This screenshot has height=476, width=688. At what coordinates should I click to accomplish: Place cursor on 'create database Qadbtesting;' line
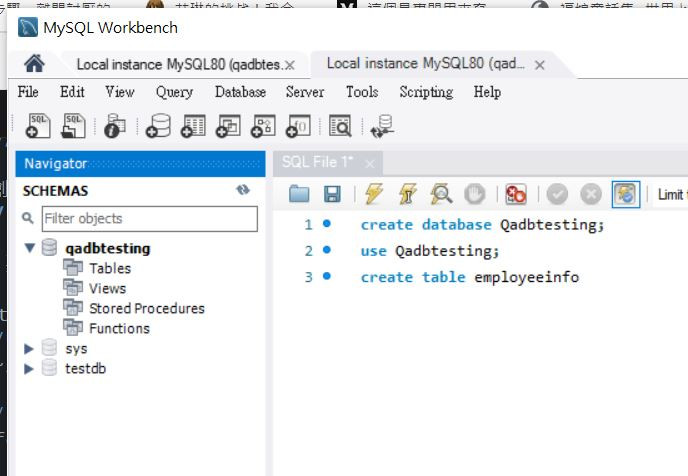coord(482,225)
